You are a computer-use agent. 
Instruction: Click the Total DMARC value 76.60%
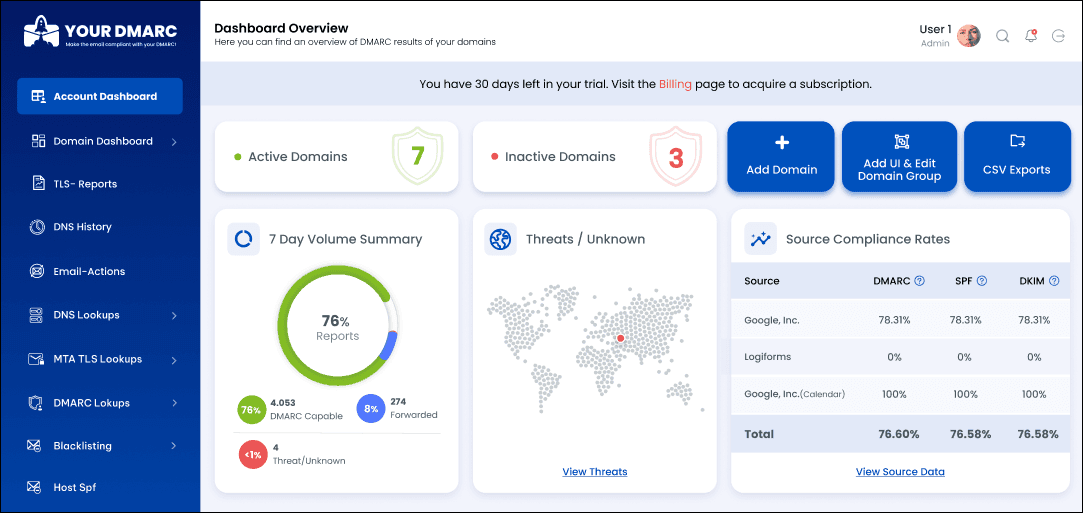(x=899, y=434)
